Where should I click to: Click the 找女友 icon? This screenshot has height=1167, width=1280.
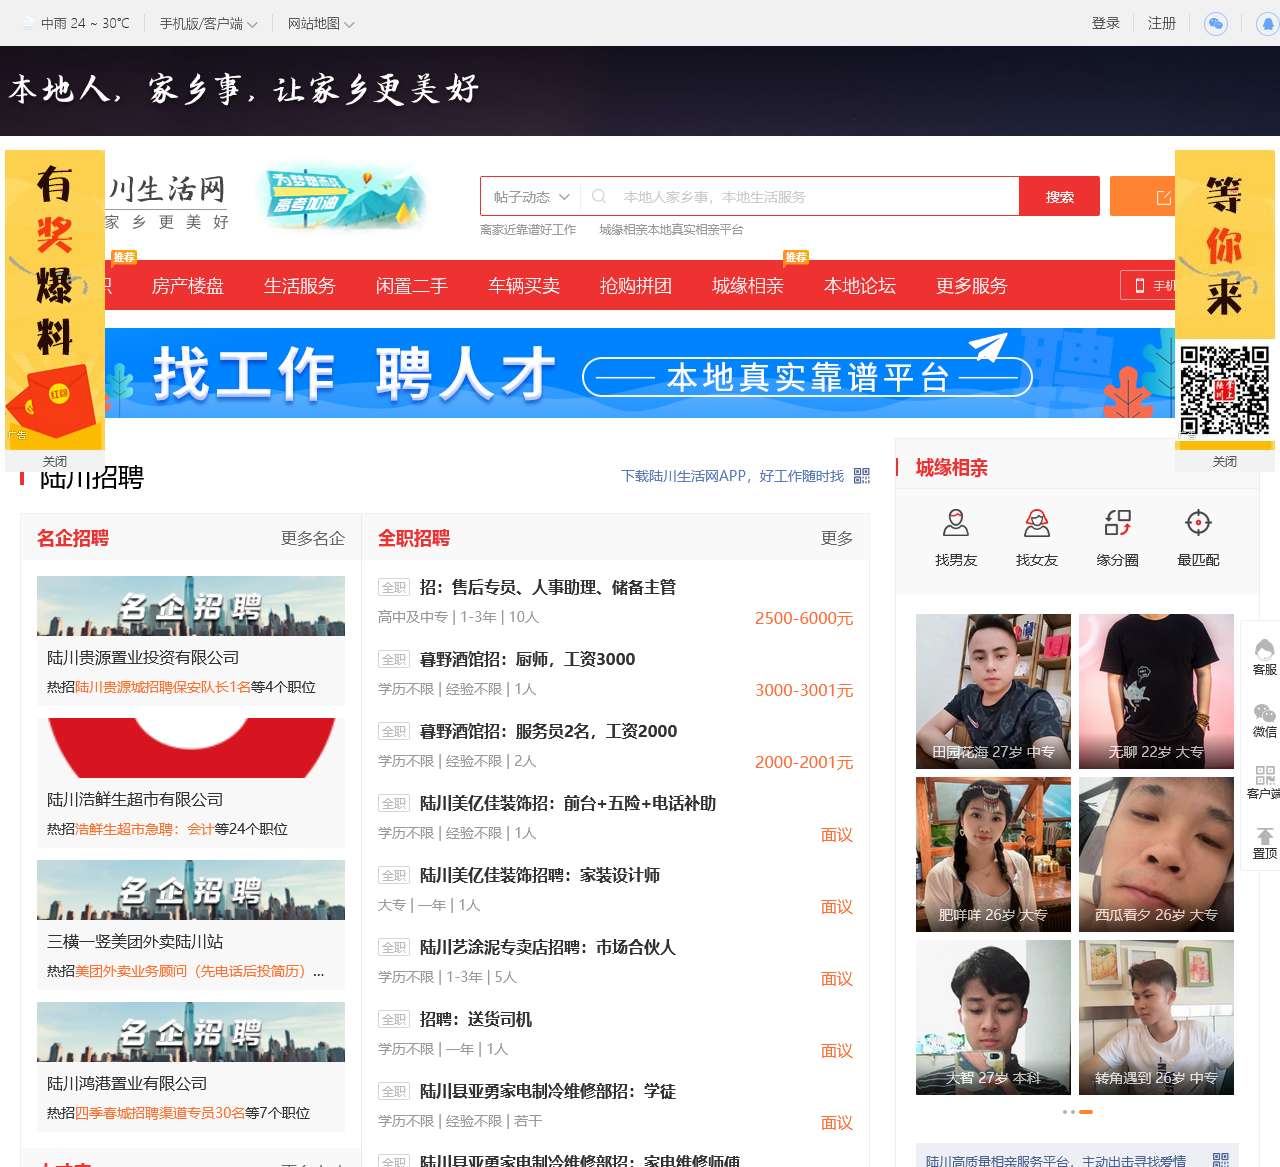(x=1036, y=523)
